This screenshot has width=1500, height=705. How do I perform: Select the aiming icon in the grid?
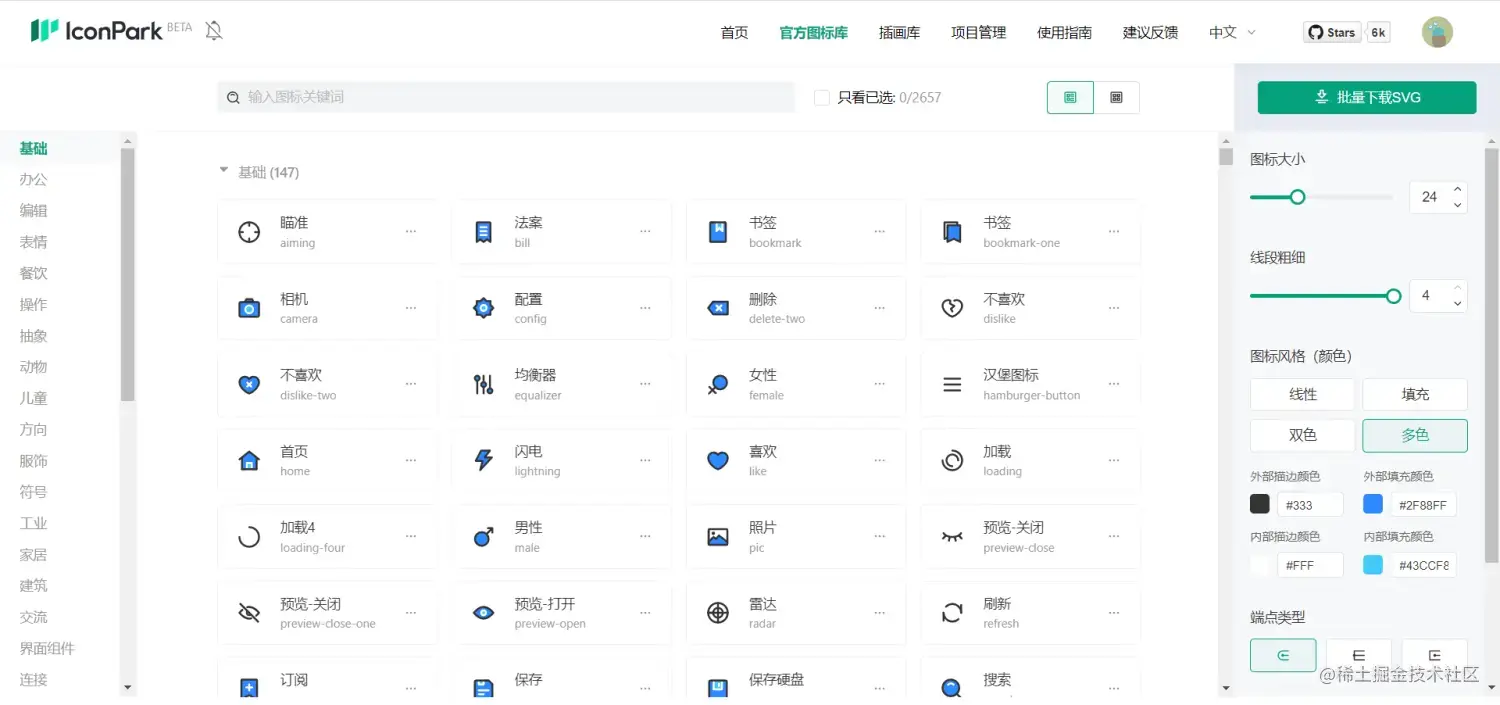(x=248, y=231)
